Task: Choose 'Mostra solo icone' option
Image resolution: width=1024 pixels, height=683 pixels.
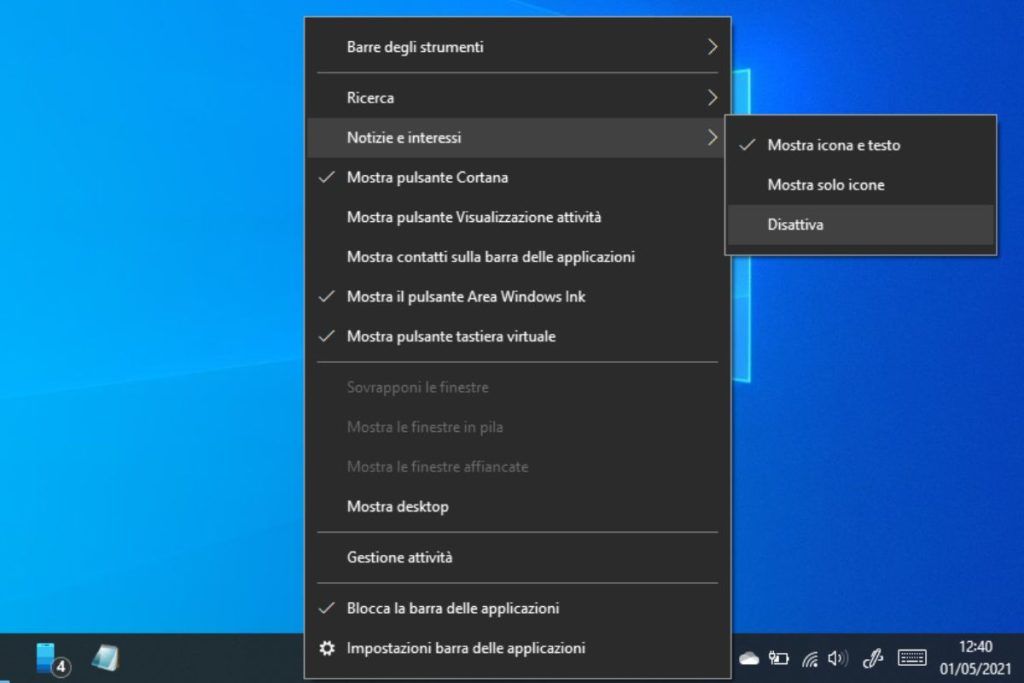Action: (825, 185)
